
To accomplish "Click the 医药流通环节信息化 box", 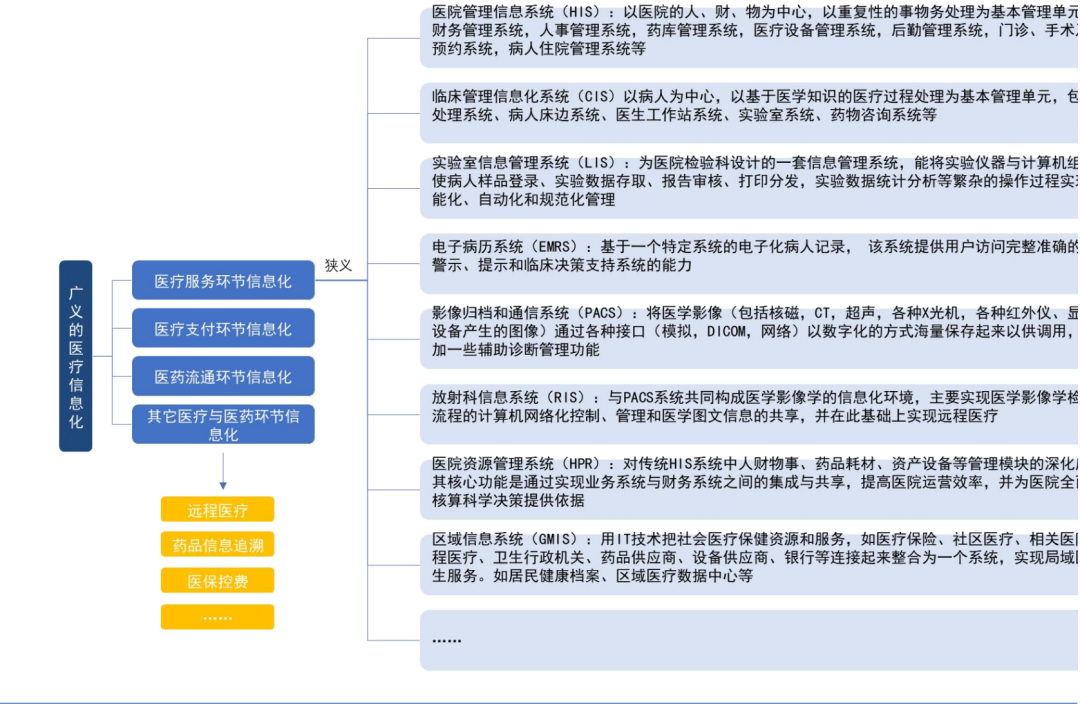I will (x=222, y=376).
